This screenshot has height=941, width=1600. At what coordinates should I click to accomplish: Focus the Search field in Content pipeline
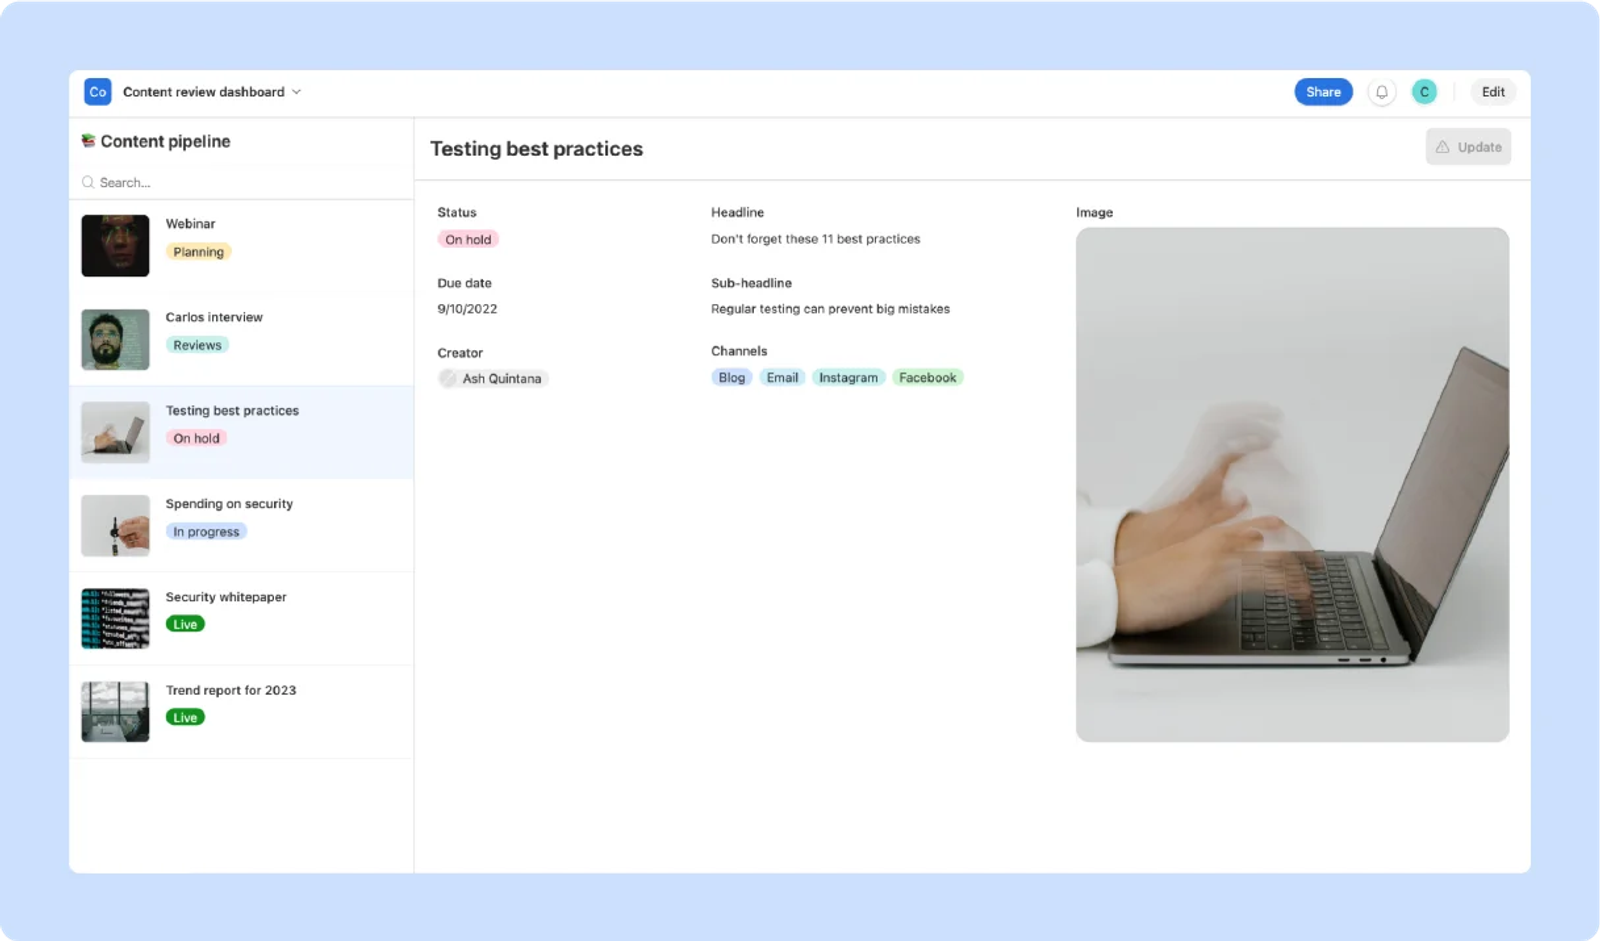tap(241, 182)
